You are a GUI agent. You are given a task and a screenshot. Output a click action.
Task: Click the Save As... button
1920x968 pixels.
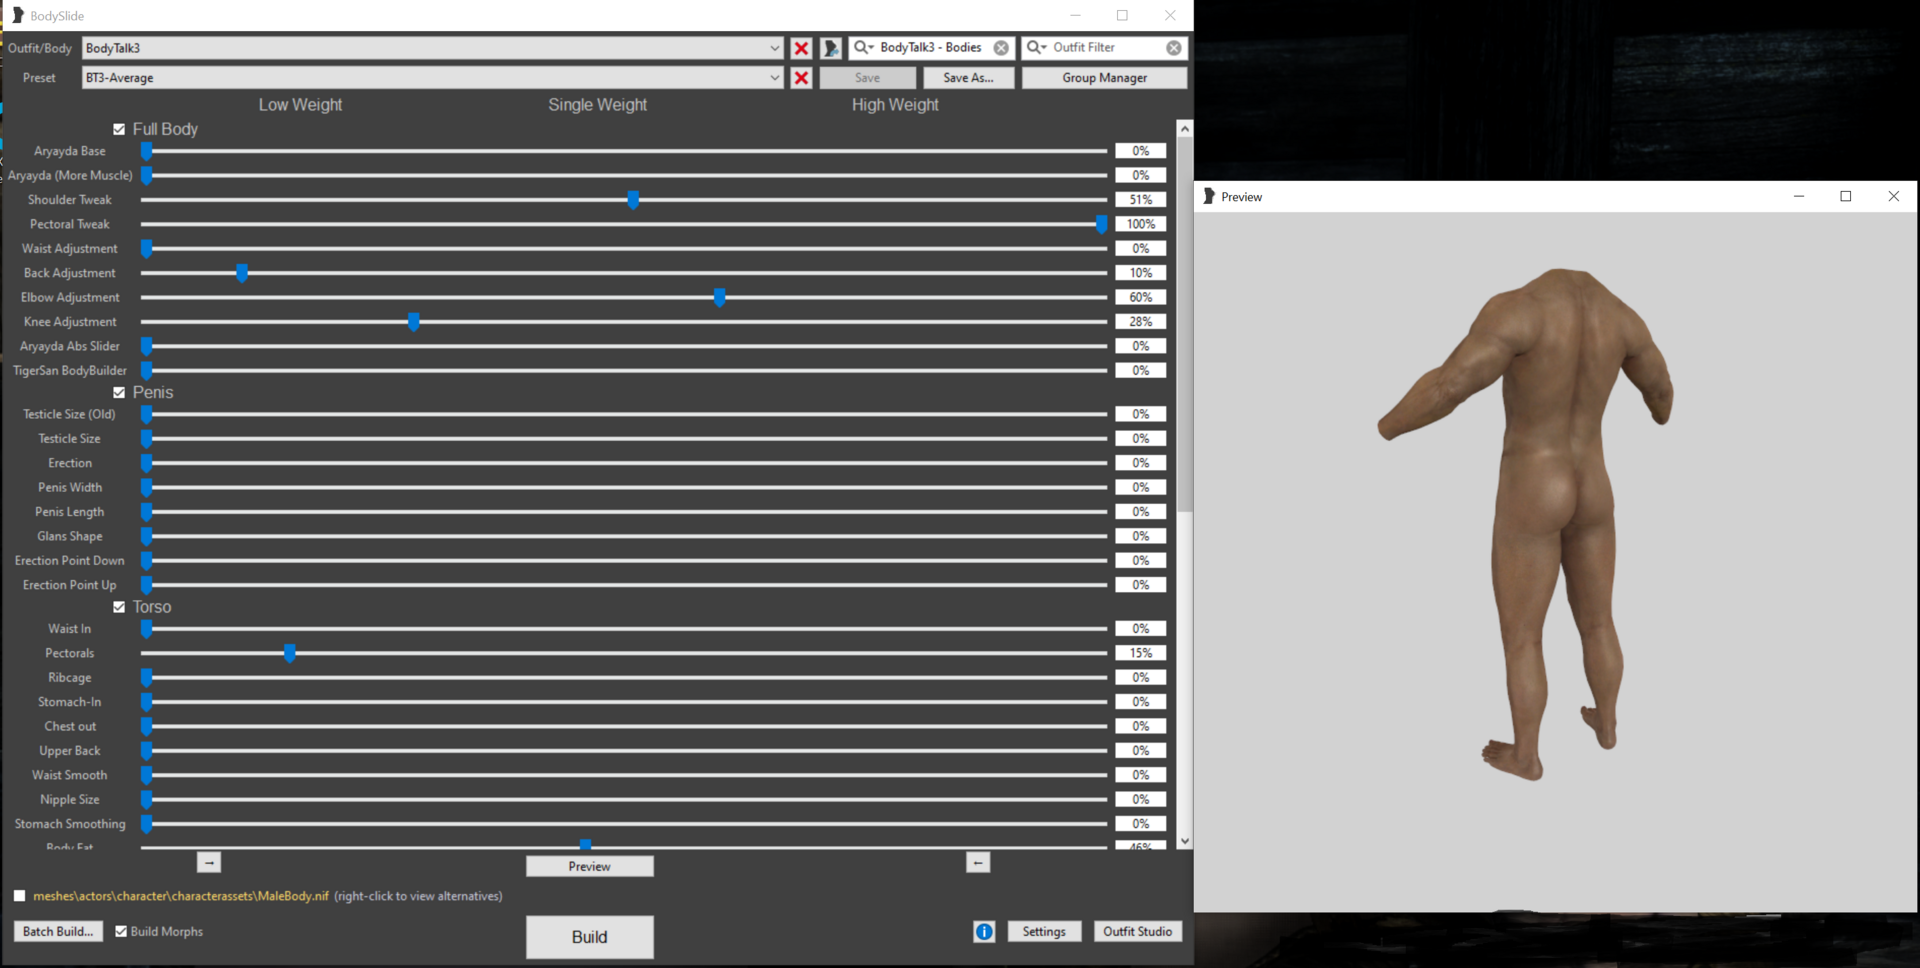(x=968, y=78)
